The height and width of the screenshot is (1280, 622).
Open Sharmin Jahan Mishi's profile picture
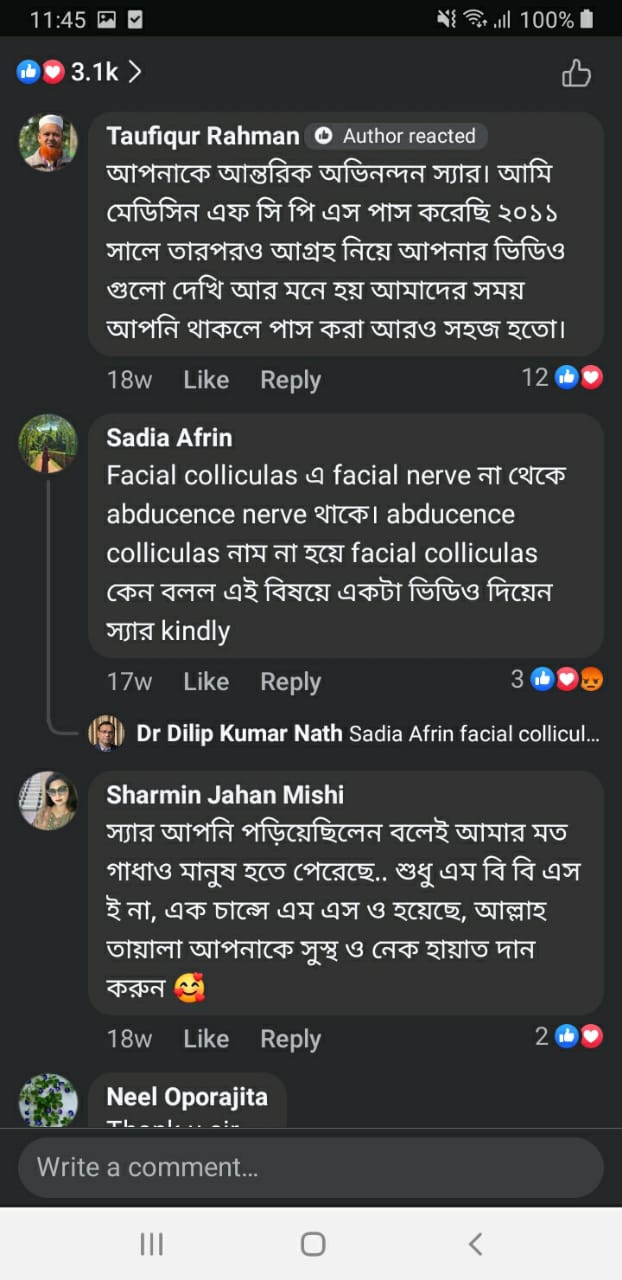click(x=48, y=800)
